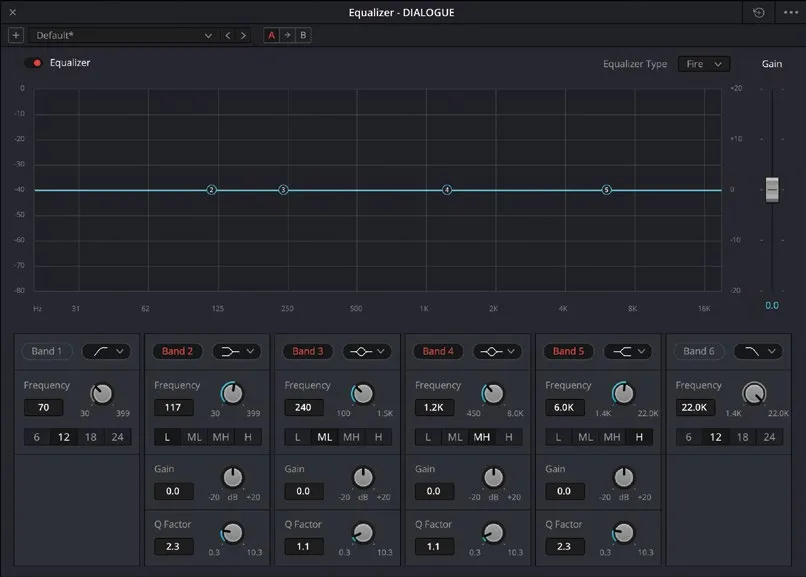Viewport: 806px width, 577px height.
Task: Select 18 dB slope for Band 6
Action: [742, 437]
